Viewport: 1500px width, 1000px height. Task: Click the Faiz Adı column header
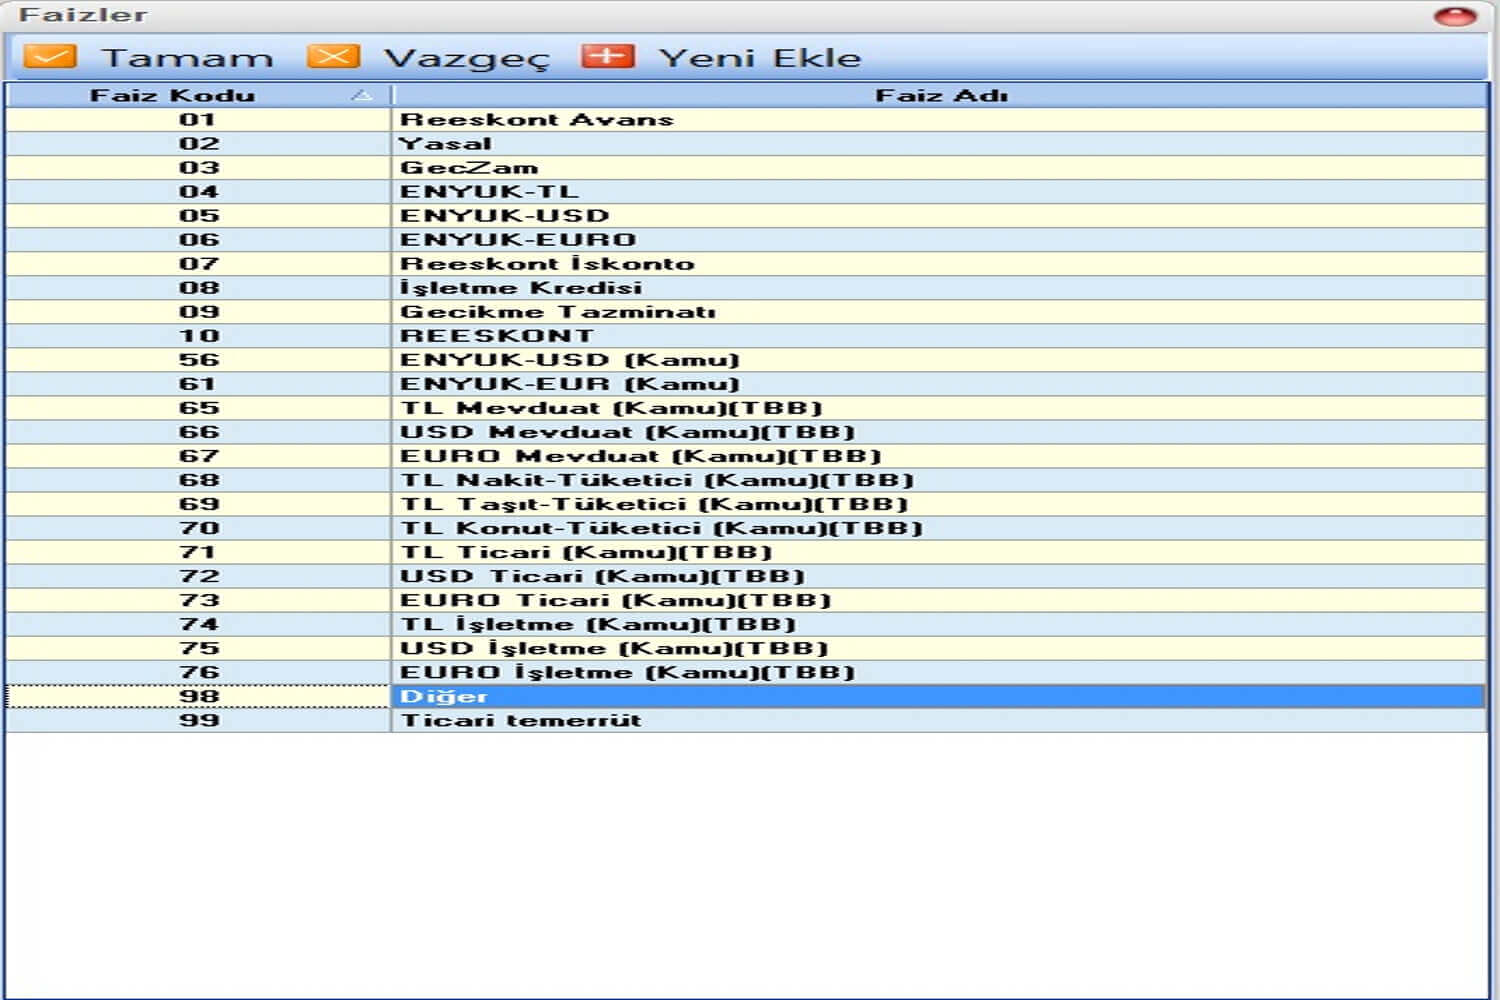click(940, 95)
